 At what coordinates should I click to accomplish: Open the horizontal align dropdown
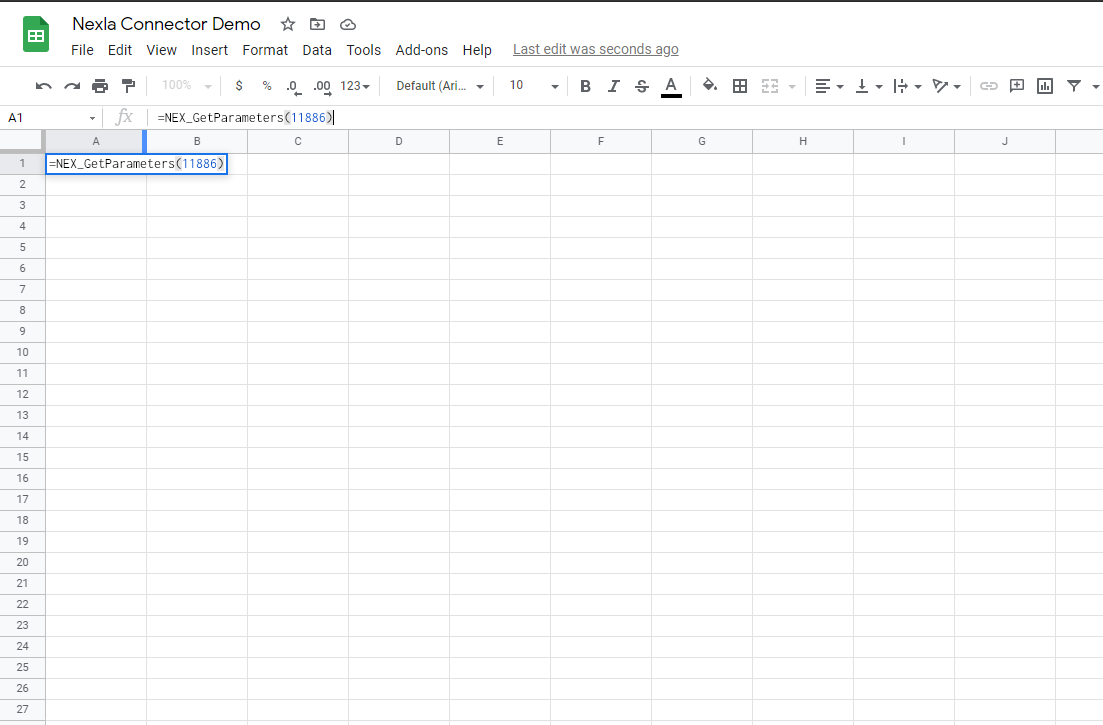(829, 86)
